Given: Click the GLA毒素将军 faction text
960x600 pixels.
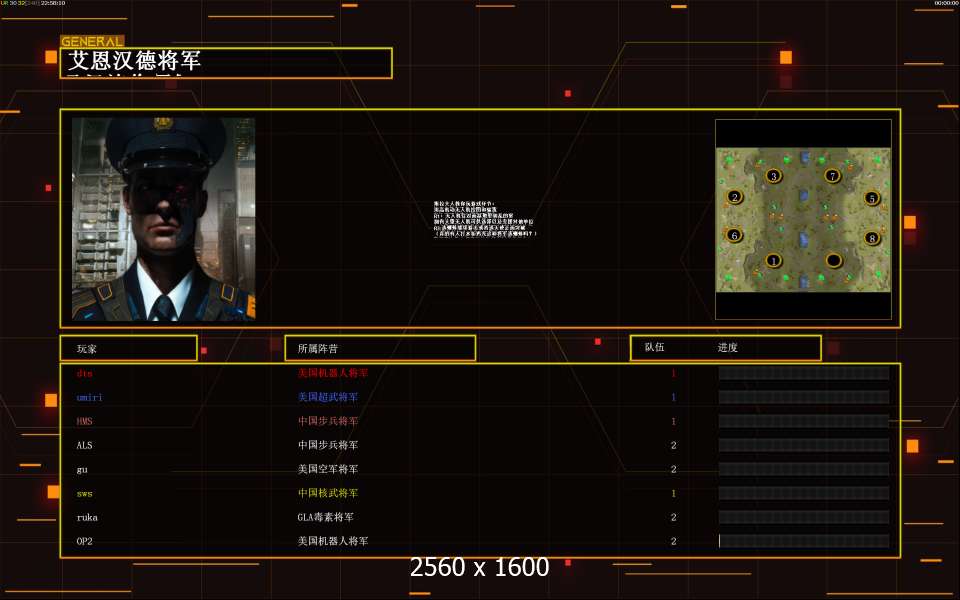Looking at the screenshot, I should pyautogui.click(x=326, y=517).
